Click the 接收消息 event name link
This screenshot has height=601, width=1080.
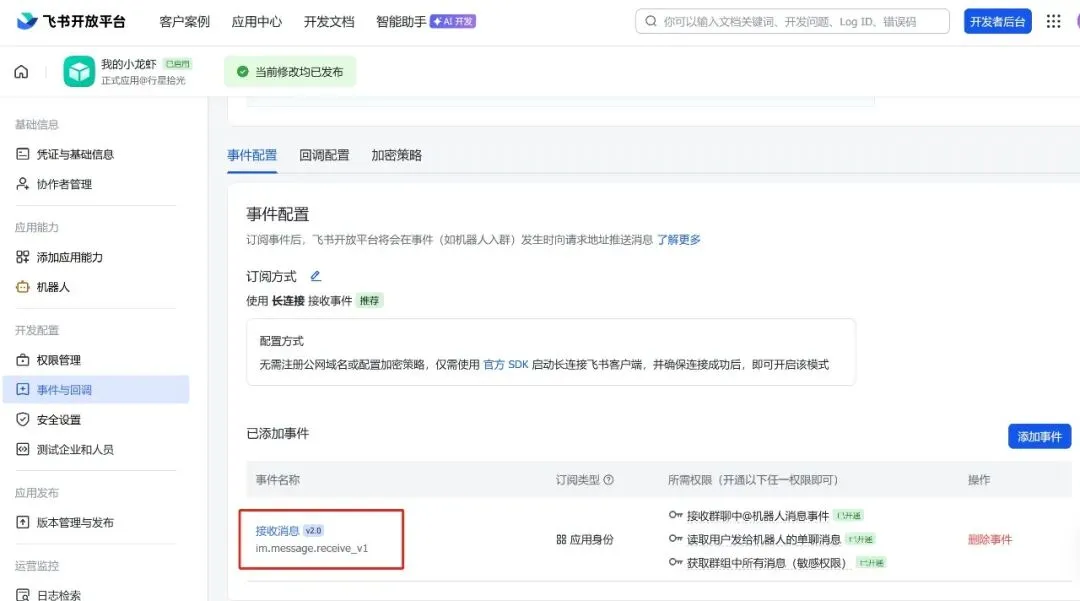(277, 531)
